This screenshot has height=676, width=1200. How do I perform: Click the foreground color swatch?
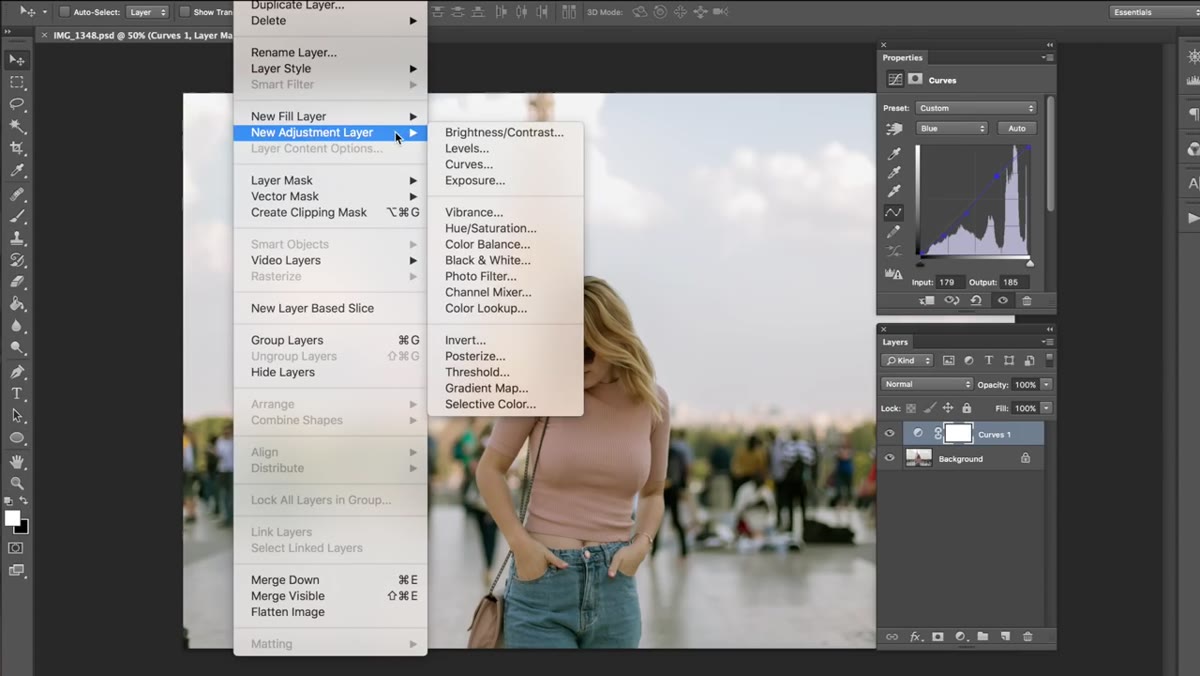[12, 518]
